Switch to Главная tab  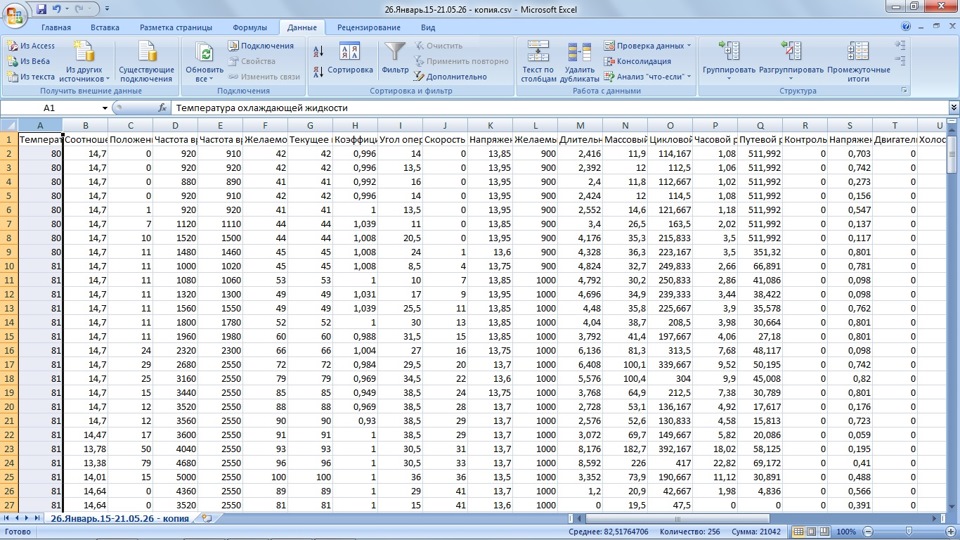(x=56, y=28)
